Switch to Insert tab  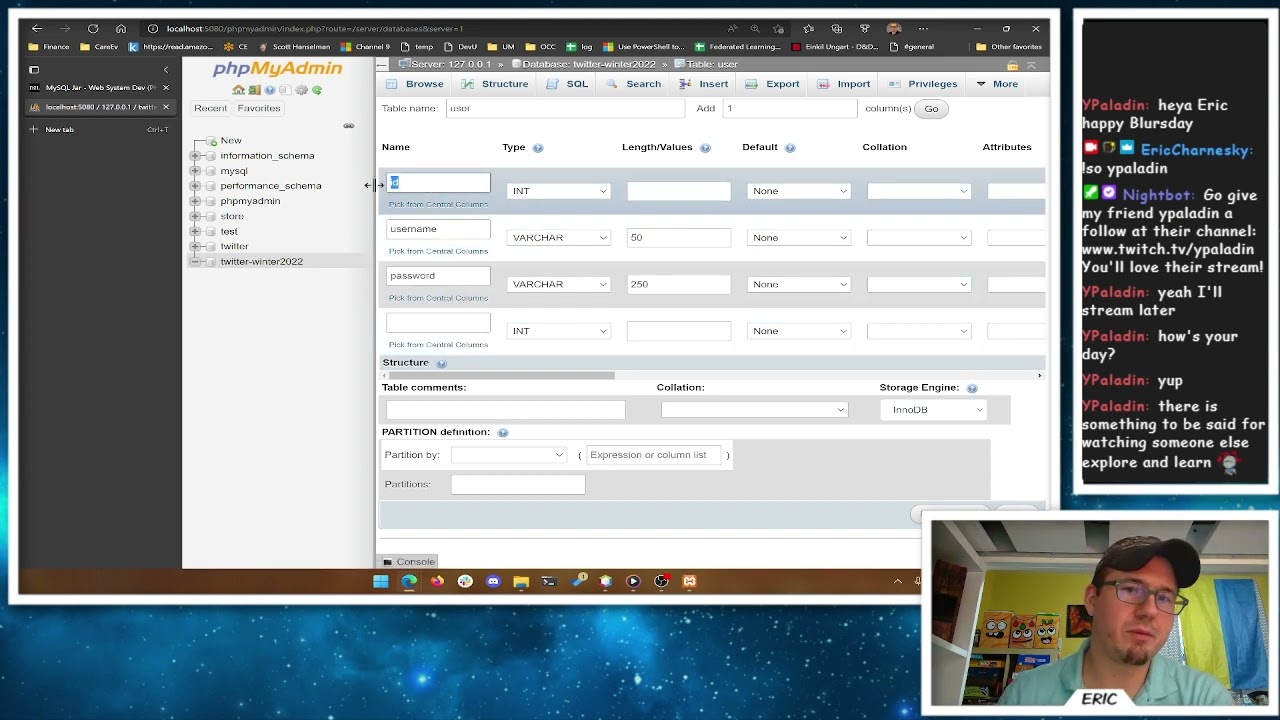coord(704,84)
